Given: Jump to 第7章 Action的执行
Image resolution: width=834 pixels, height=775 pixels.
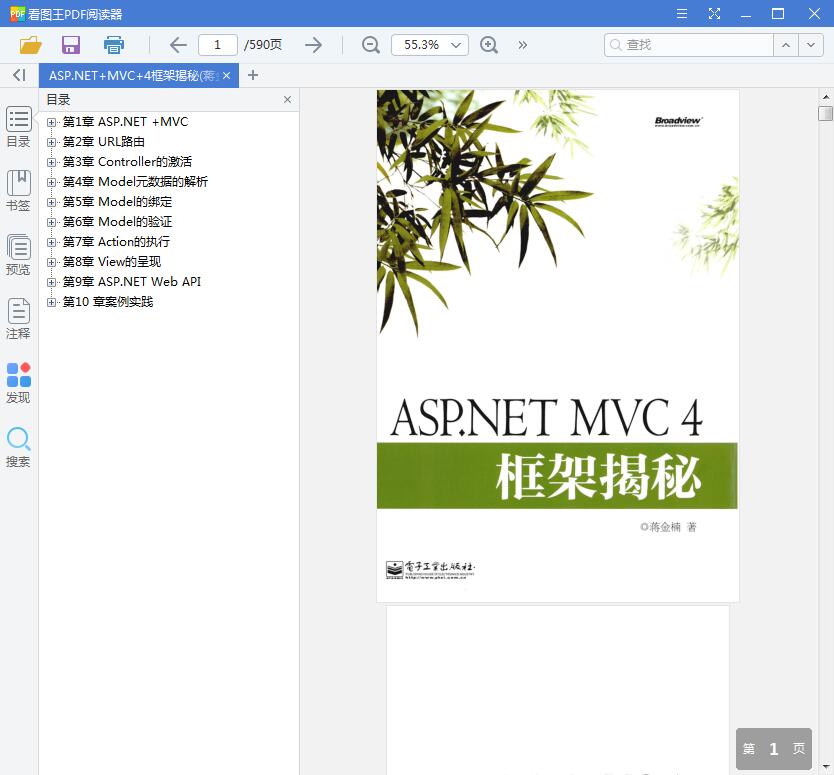Looking at the screenshot, I should tap(116, 242).
